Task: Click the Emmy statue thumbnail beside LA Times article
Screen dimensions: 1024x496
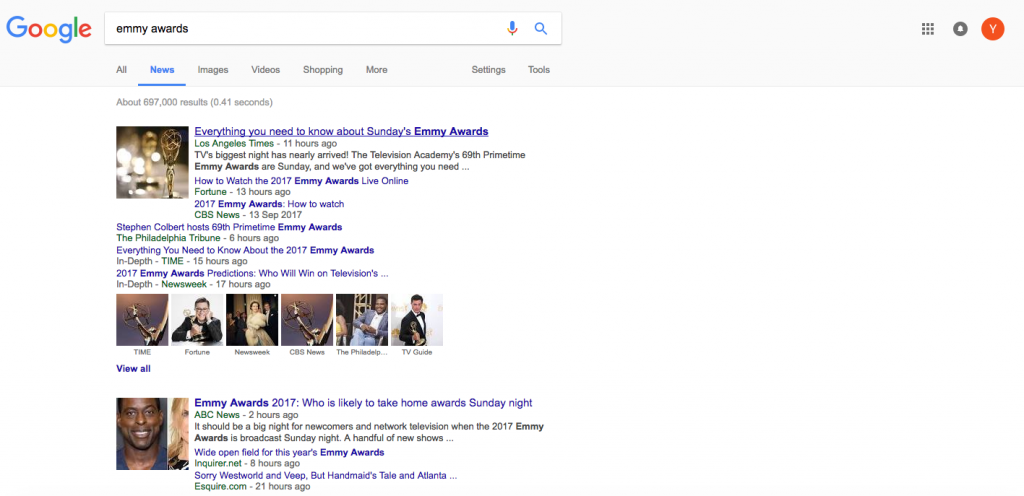Action: click(152, 162)
